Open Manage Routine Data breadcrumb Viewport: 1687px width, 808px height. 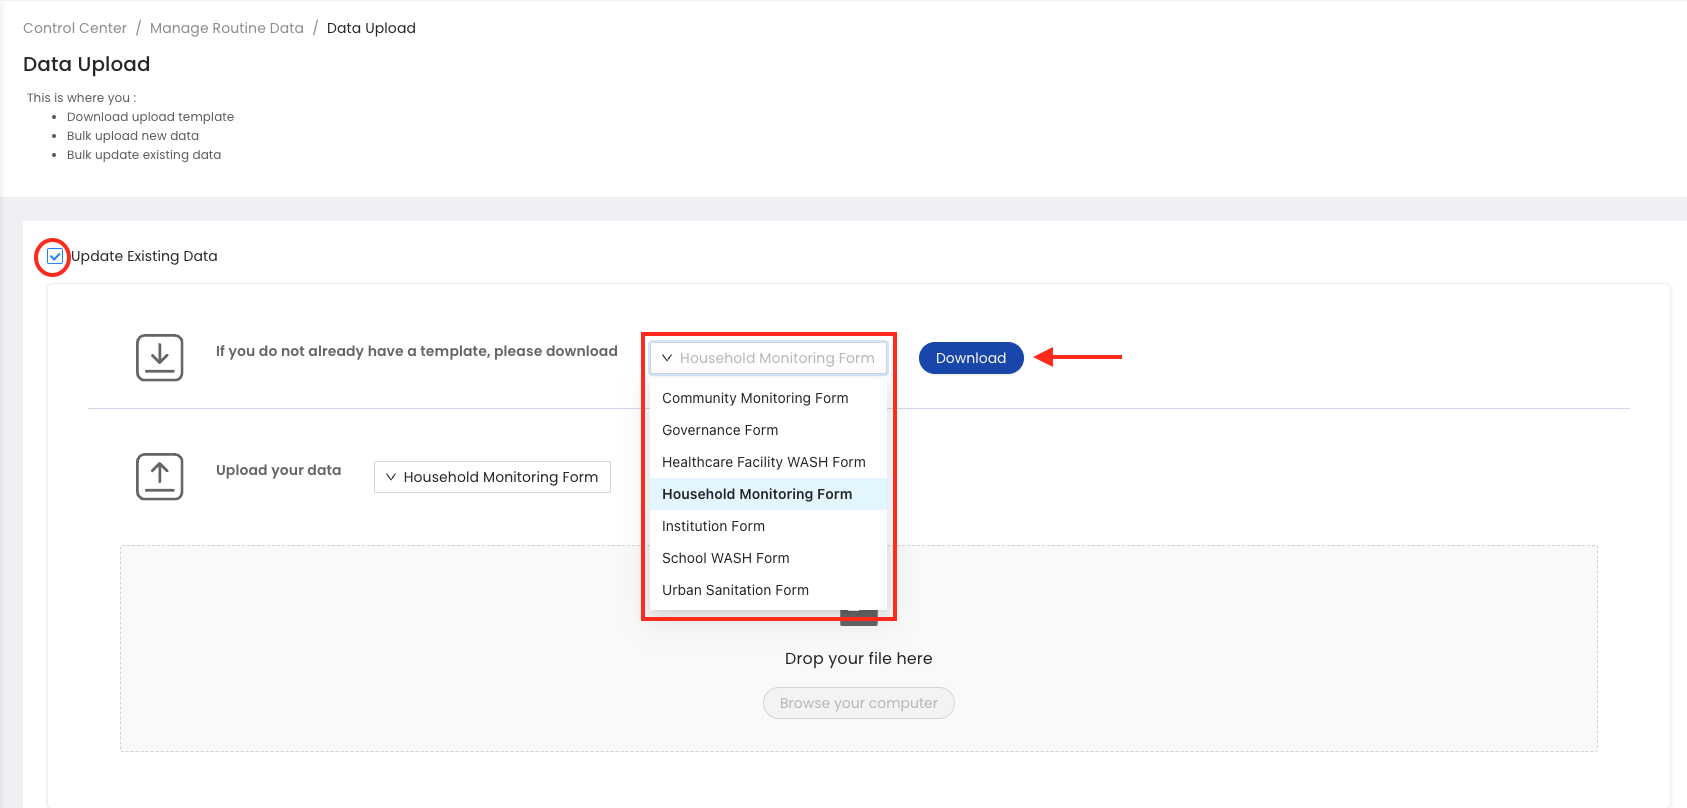tap(227, 28)
